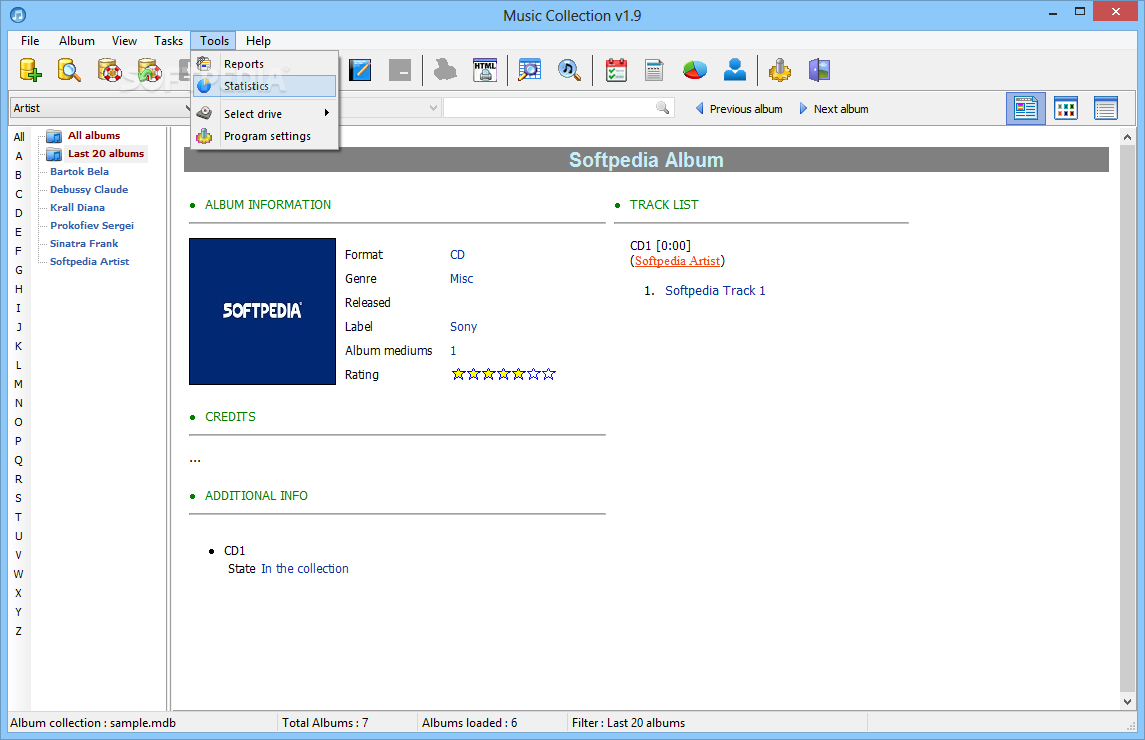
Task: Open the File menu
Action: click(30, 41)
